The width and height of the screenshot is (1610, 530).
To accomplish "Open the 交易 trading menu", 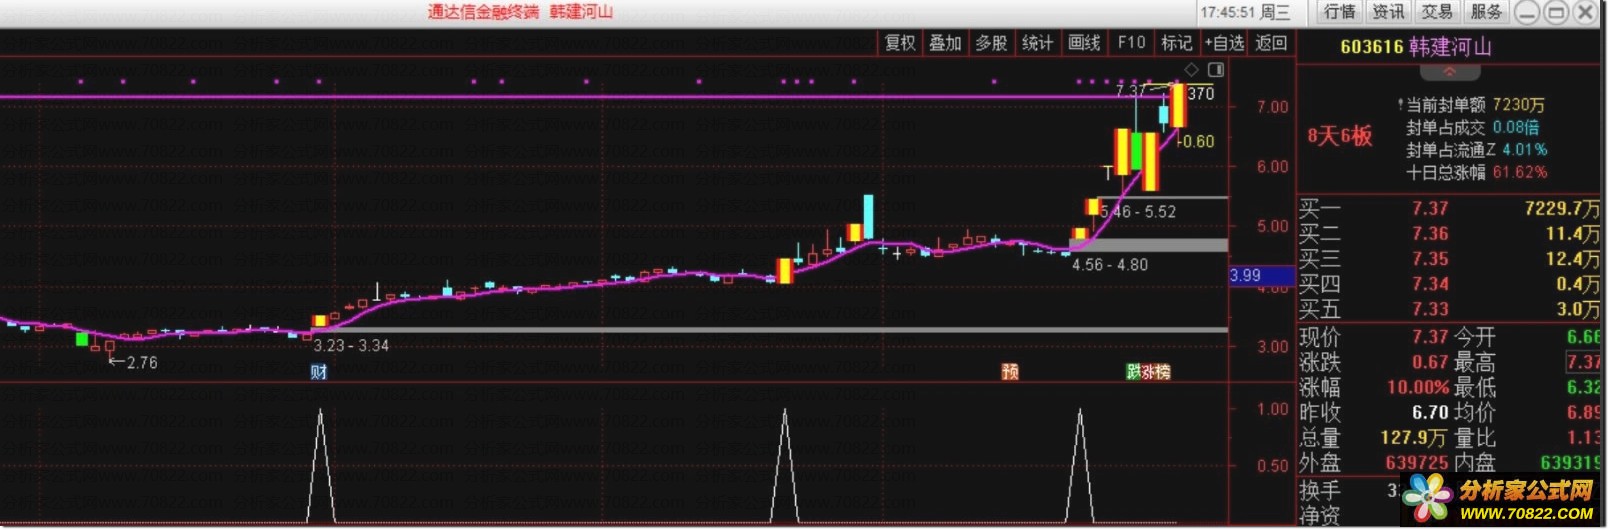I will click(1437, 12).
